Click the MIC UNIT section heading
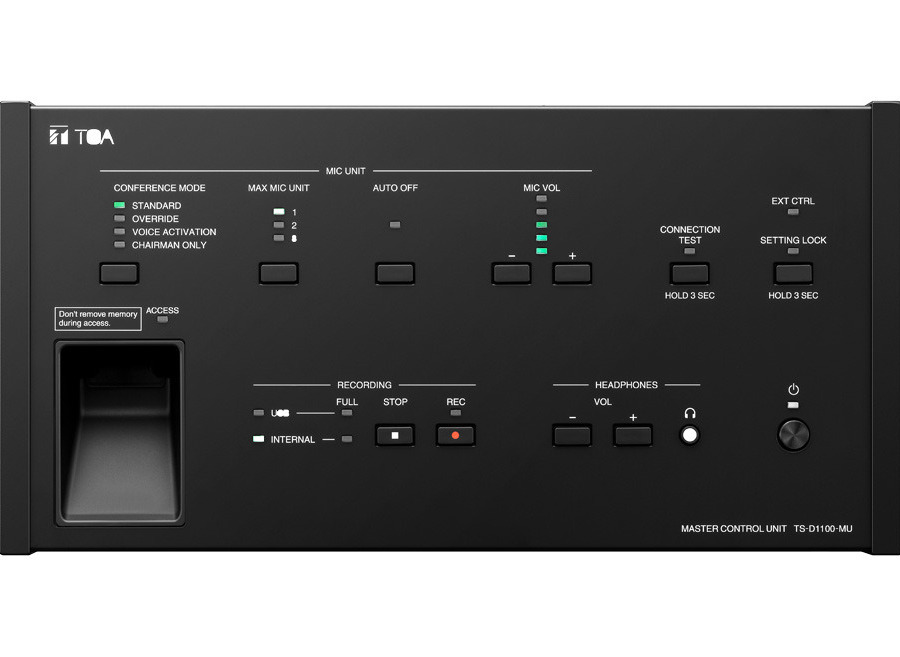 tap(346, 171)
